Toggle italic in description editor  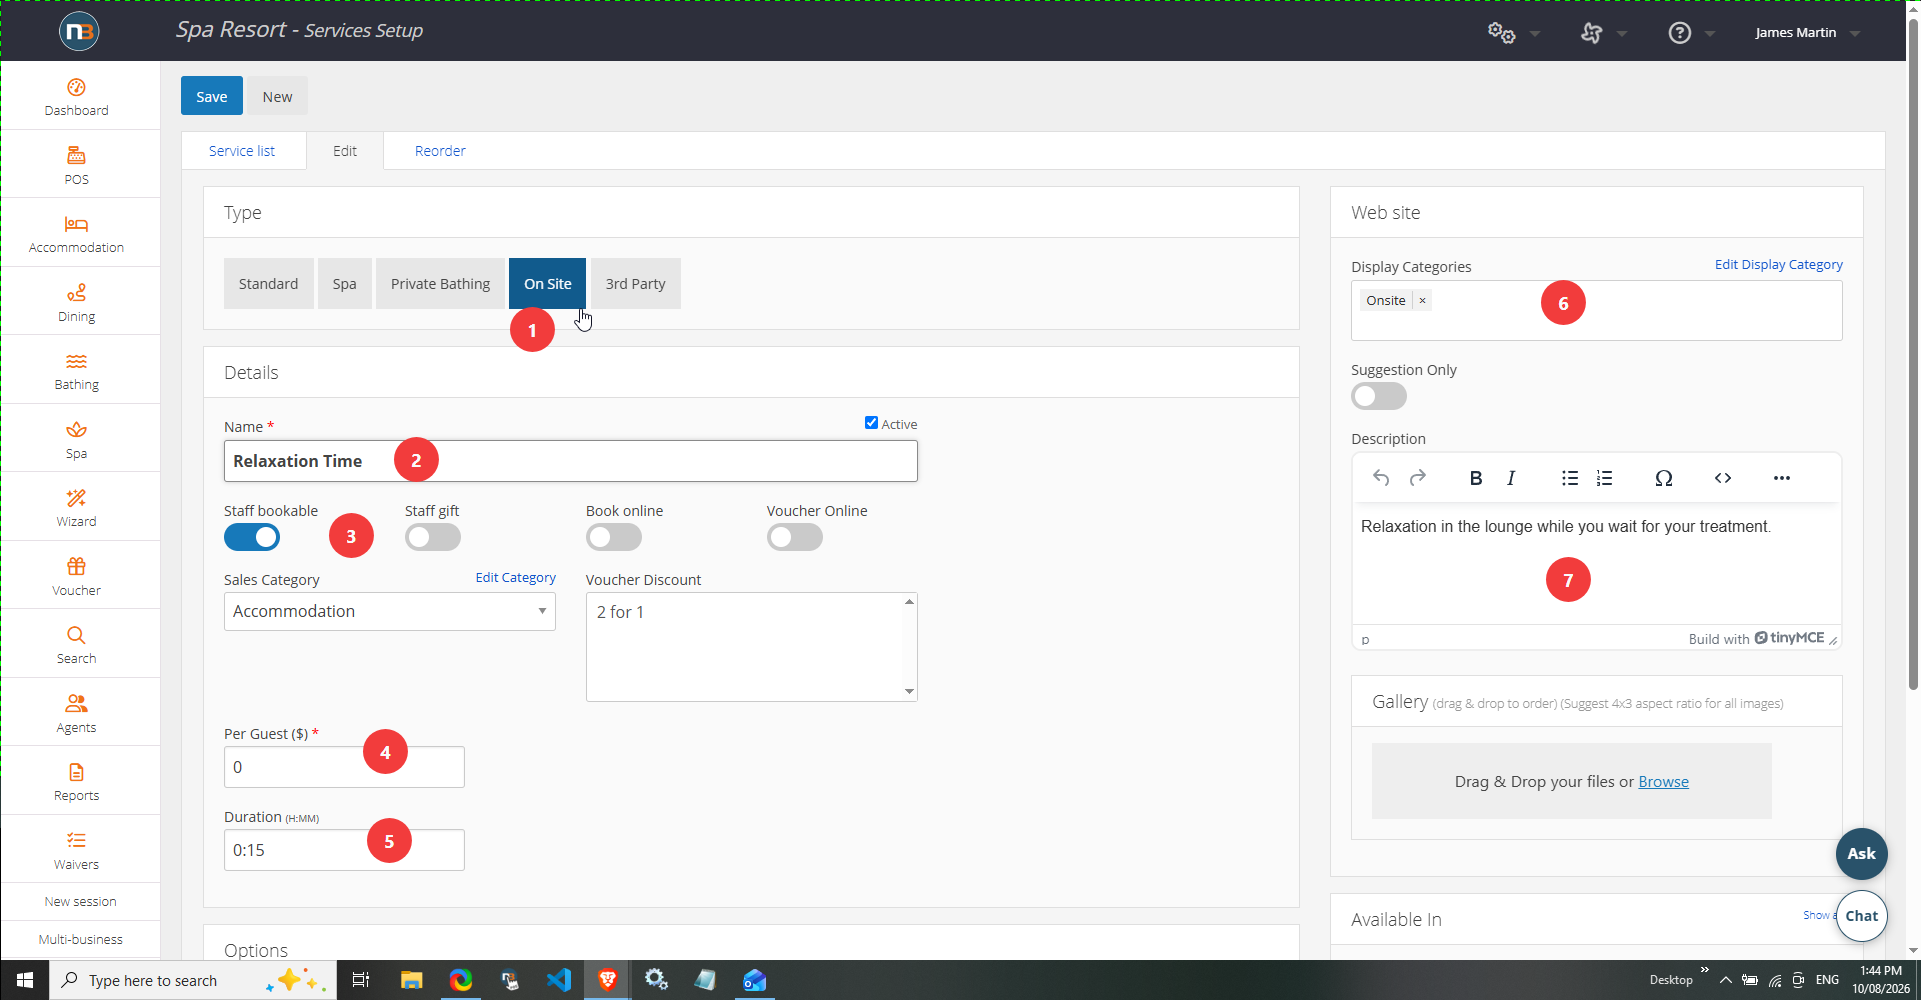tap(1511, 478)
